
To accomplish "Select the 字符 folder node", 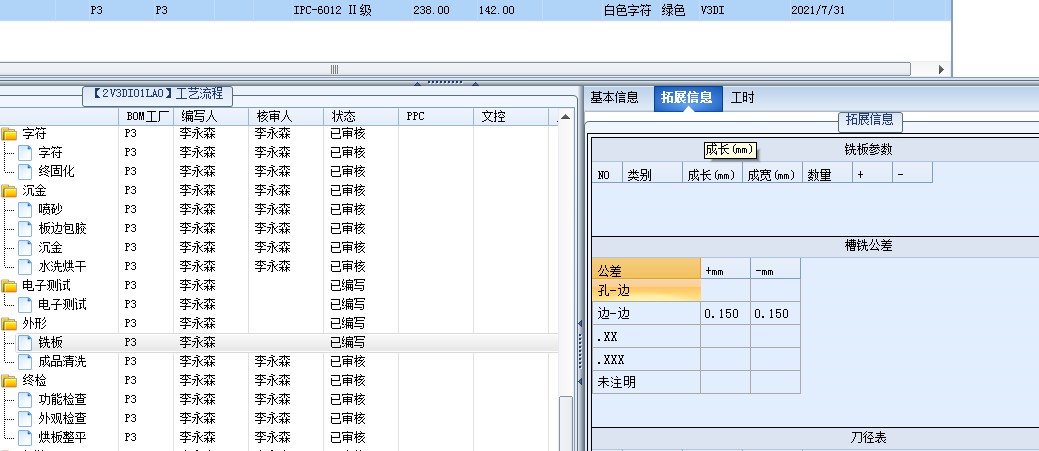I will coord(34,134).
